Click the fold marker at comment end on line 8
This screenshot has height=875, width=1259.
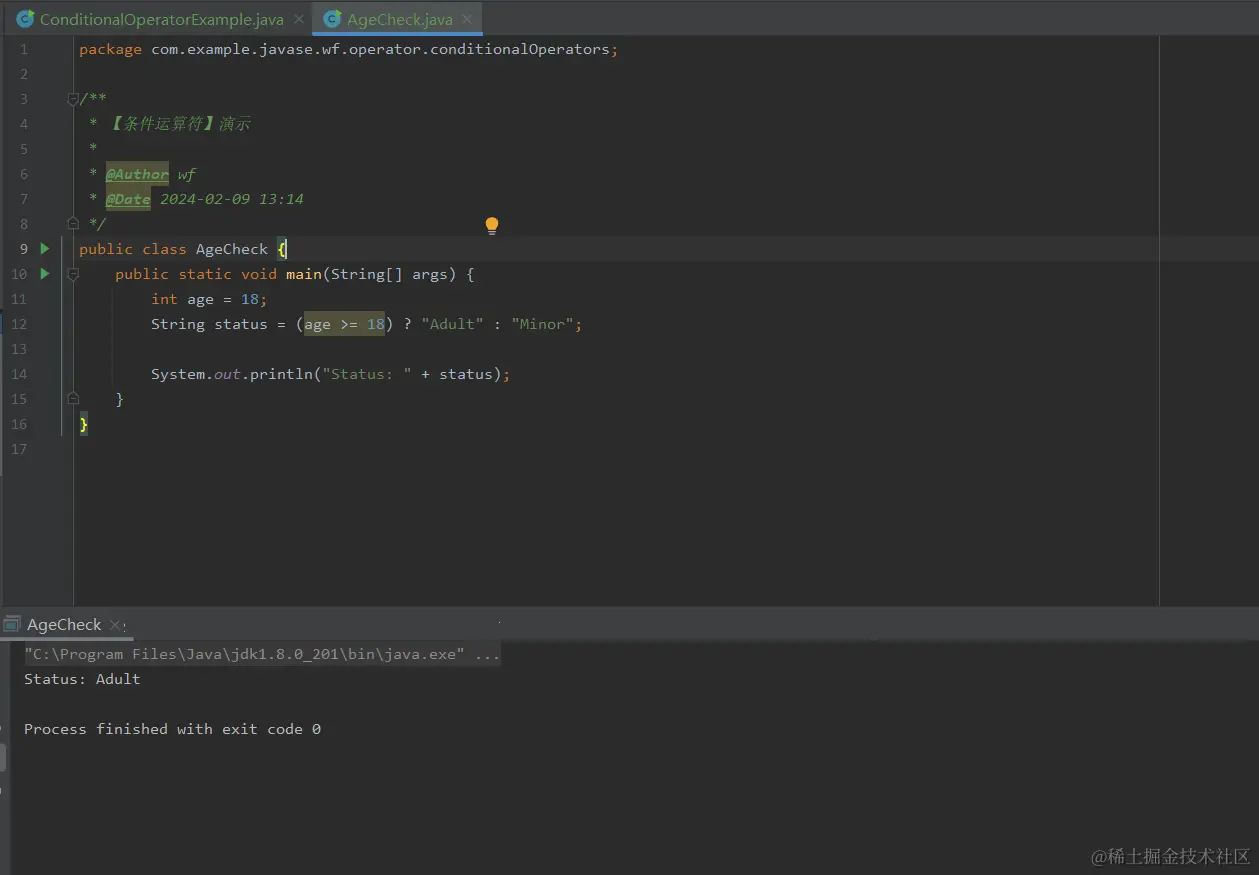coord(73,223)
